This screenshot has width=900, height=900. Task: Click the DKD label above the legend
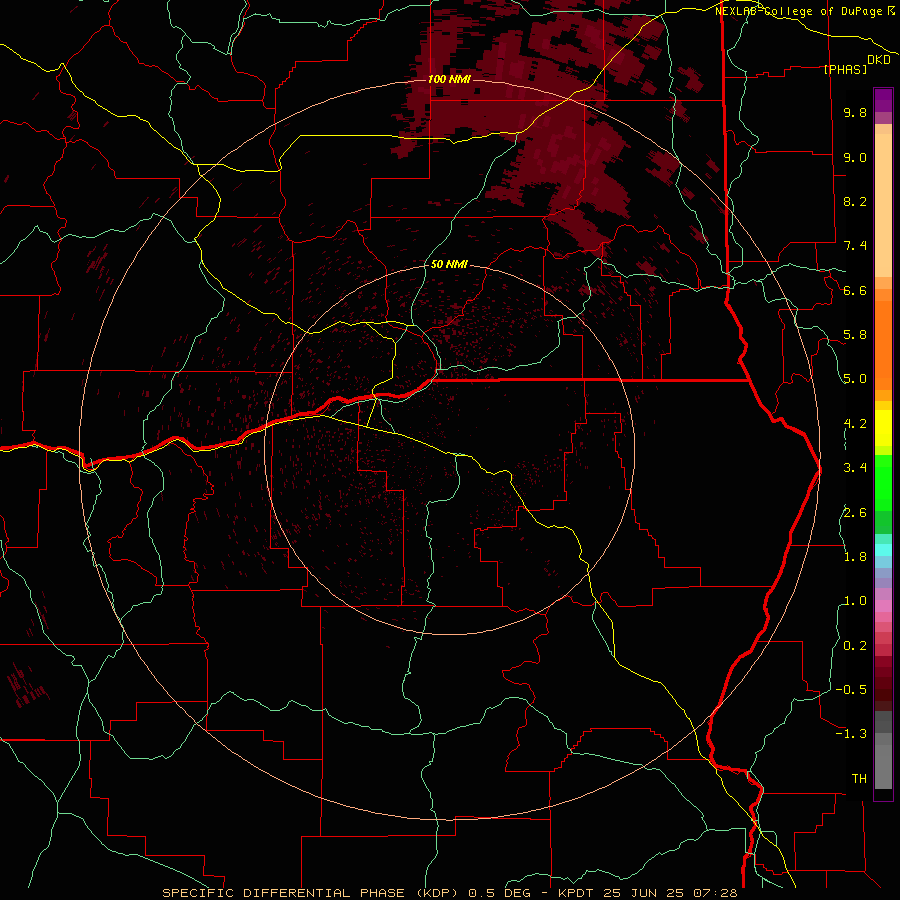[x=879, y=60]
